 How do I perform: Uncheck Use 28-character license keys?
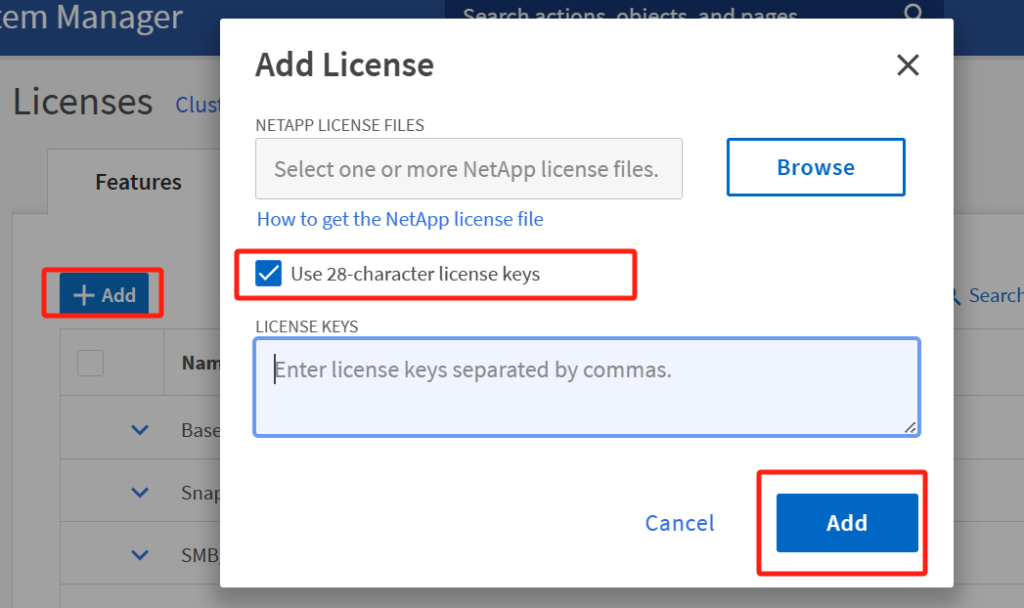click(268, 274)
